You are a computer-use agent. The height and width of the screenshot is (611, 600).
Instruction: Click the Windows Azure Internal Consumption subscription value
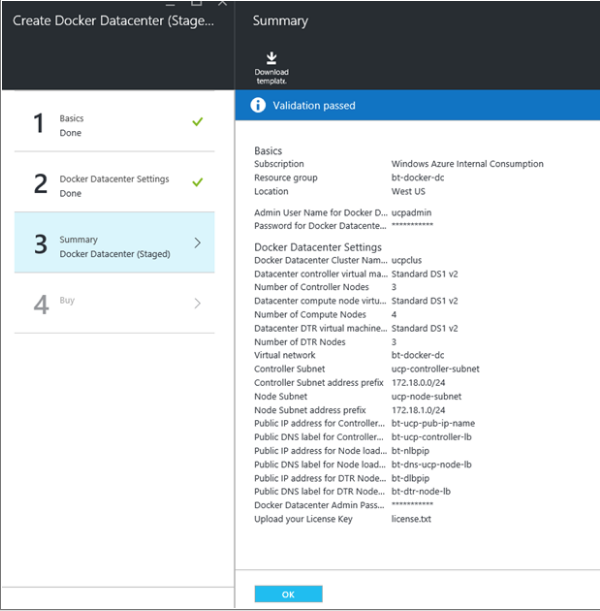[x=467, y=164]
